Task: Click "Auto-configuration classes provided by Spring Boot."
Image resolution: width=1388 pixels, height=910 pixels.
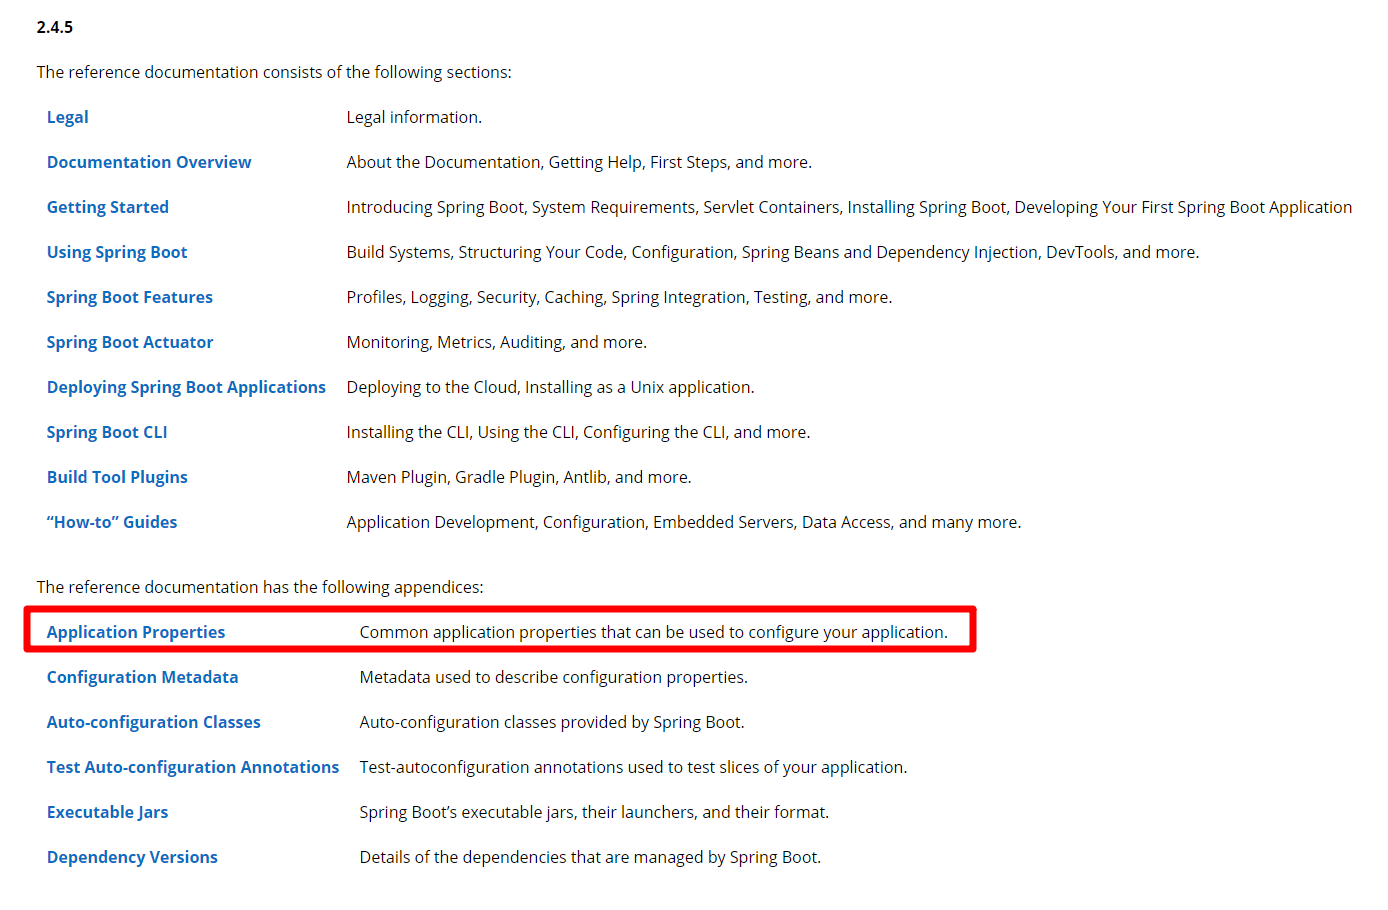Action: point(552,722)
